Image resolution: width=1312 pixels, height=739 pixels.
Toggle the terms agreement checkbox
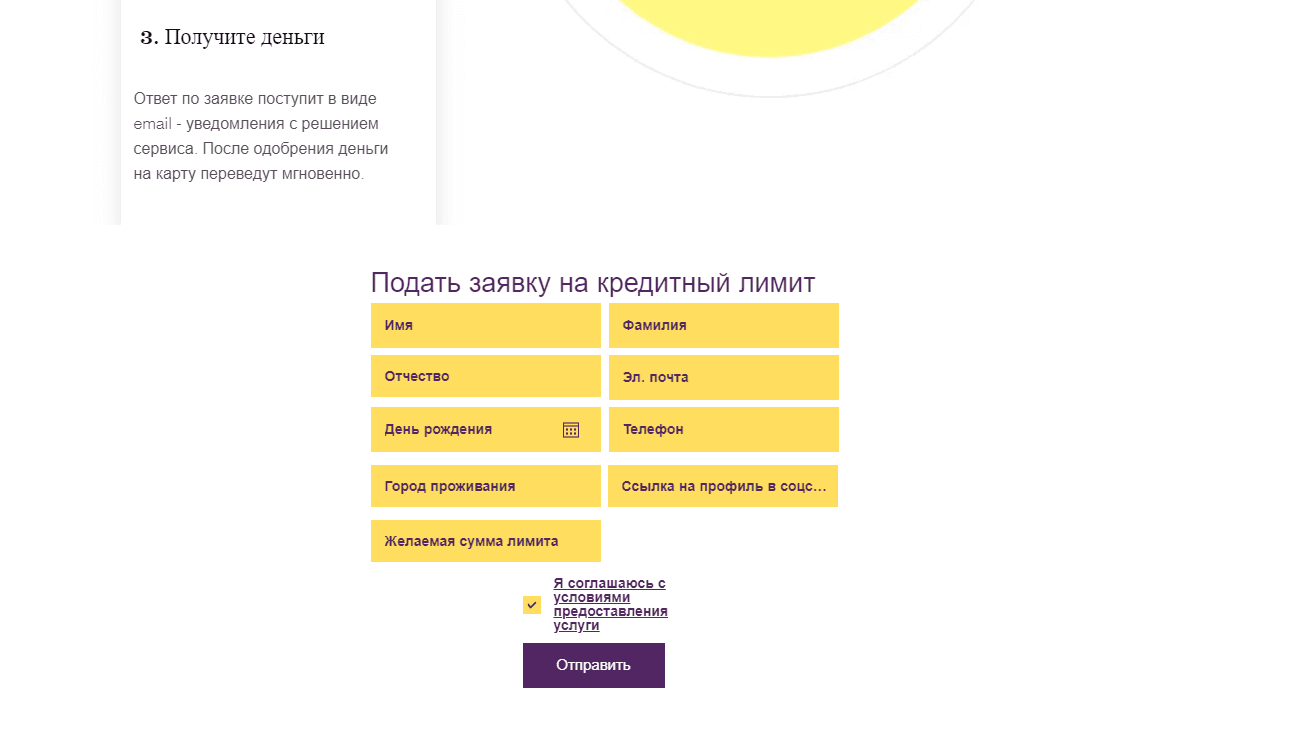532,605
